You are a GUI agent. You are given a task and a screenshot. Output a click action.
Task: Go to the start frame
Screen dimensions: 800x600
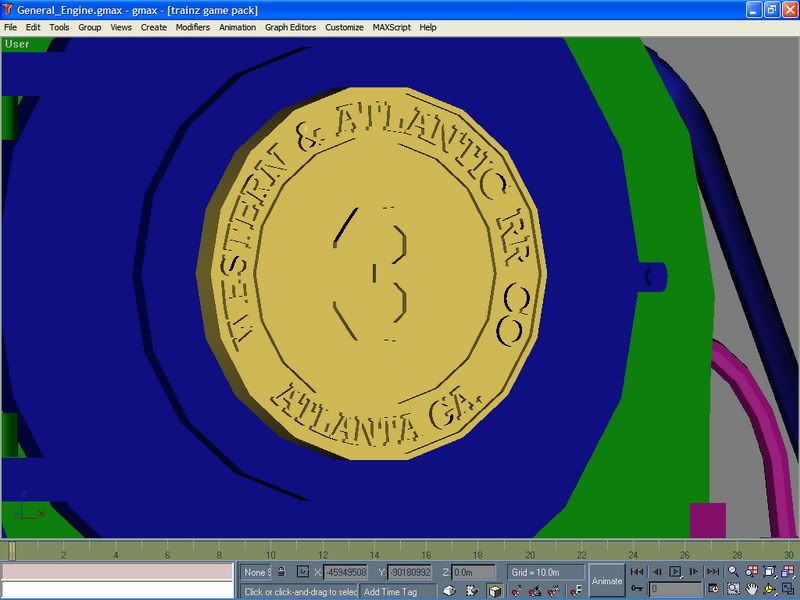click(637, 572)
